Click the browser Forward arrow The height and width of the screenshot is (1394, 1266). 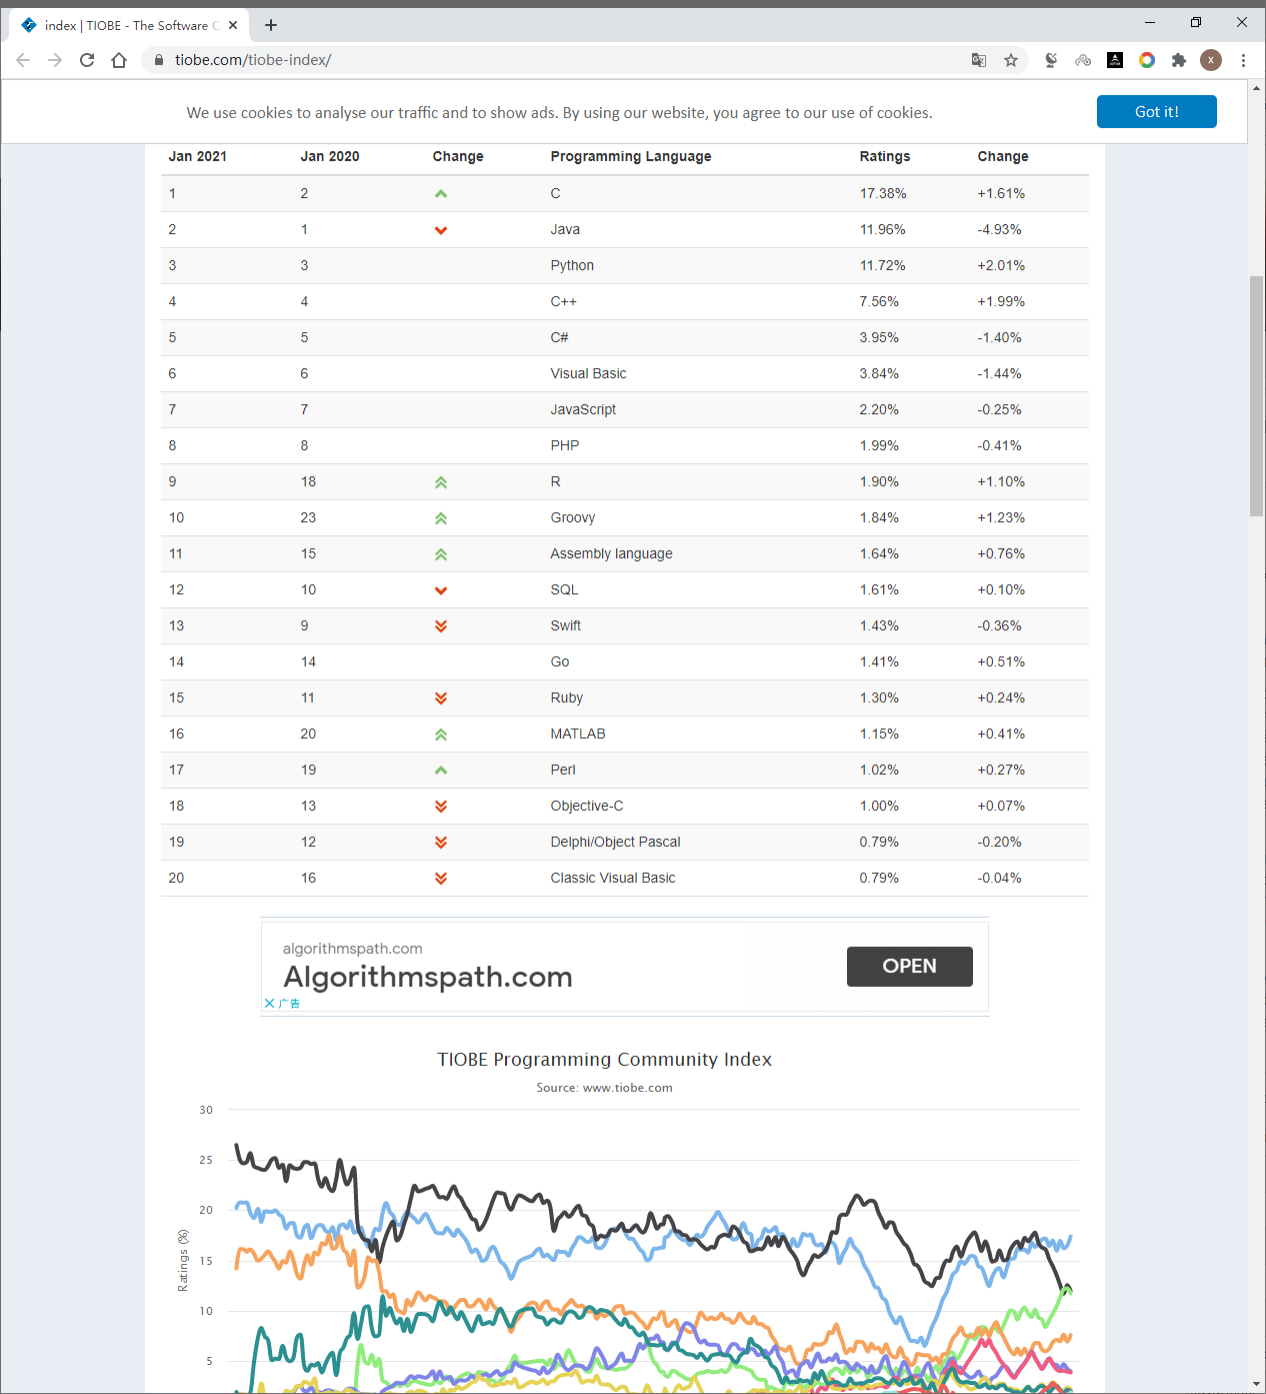55,60
